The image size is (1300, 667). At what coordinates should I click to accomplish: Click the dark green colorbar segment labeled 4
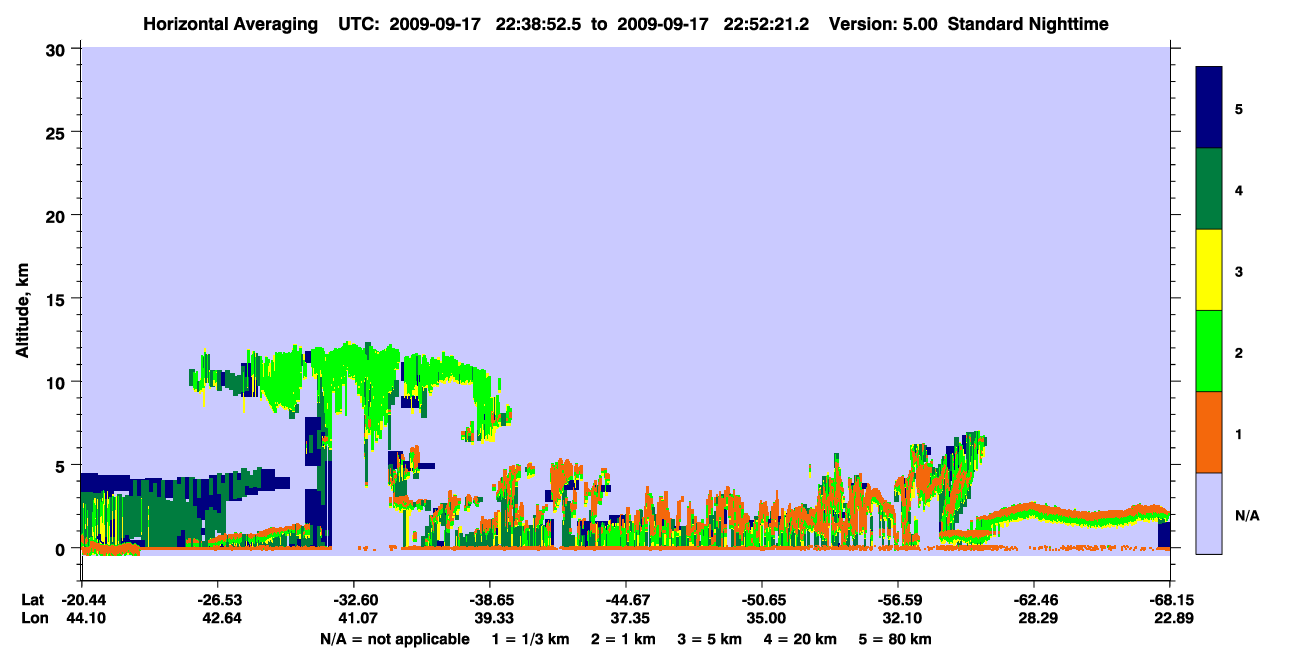pos(1209,189)
